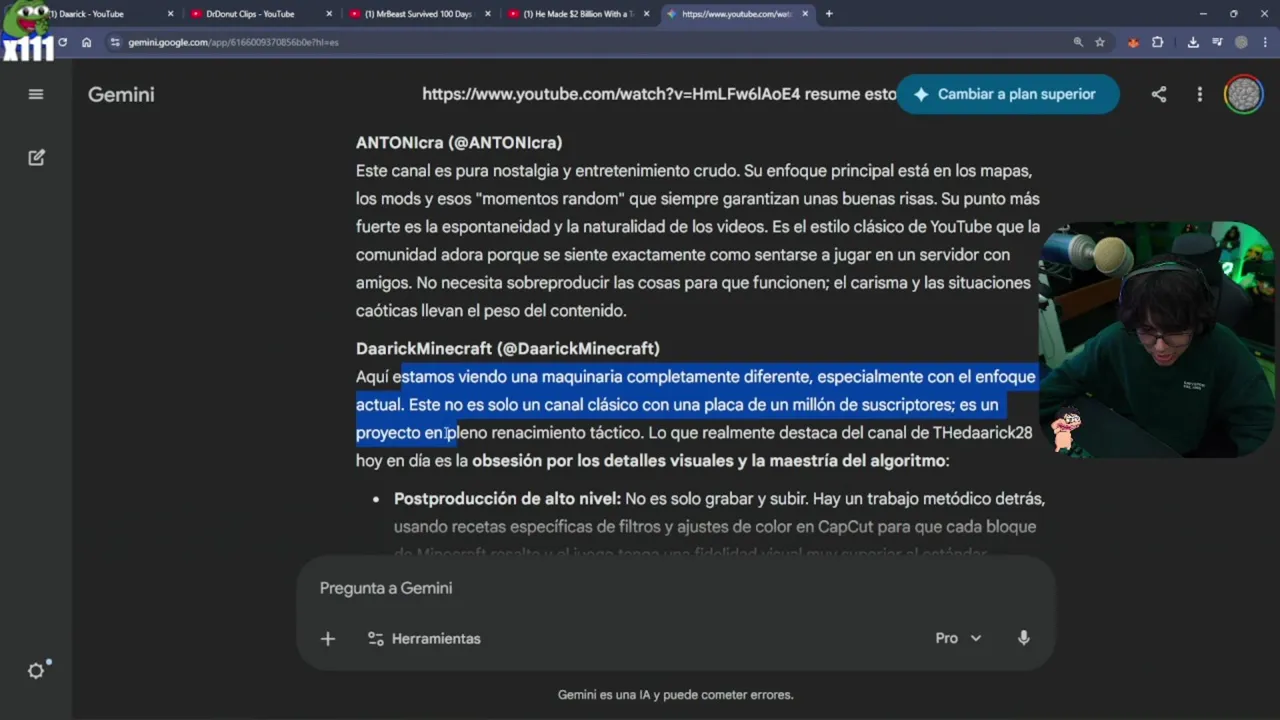Click the plus icon to add files
Image resolution: width=1280 pixels, height=720 pixels.
328,638
